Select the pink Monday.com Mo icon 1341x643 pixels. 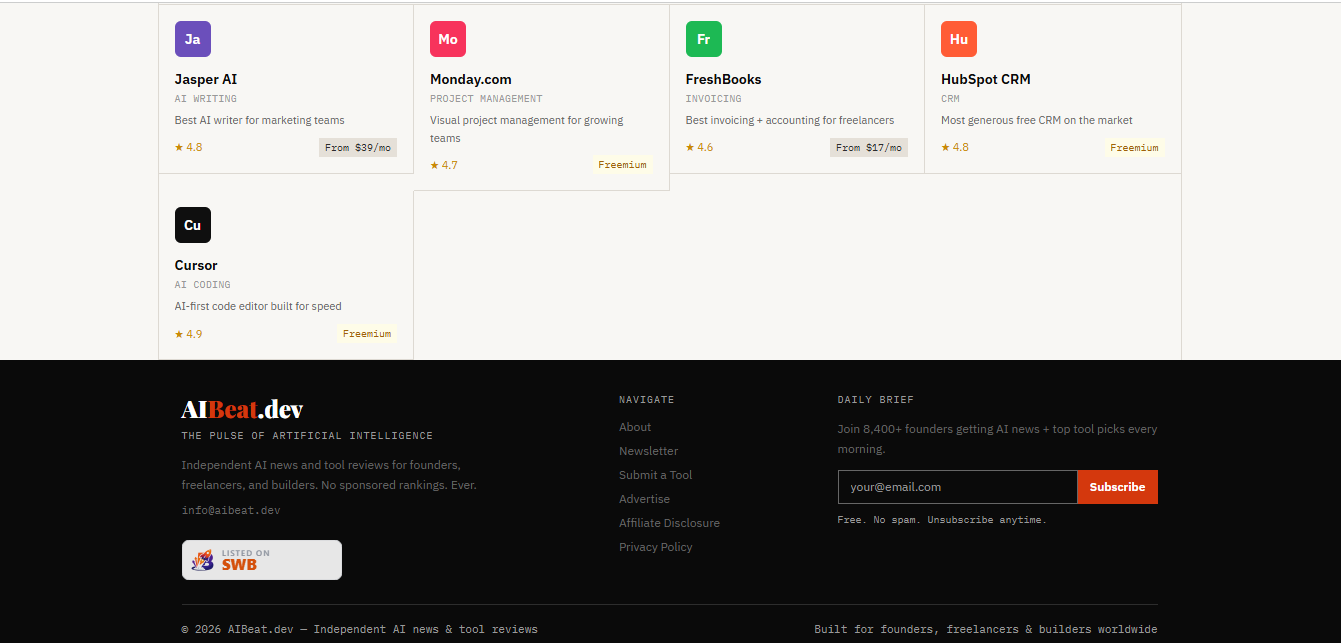coord(448,39)
